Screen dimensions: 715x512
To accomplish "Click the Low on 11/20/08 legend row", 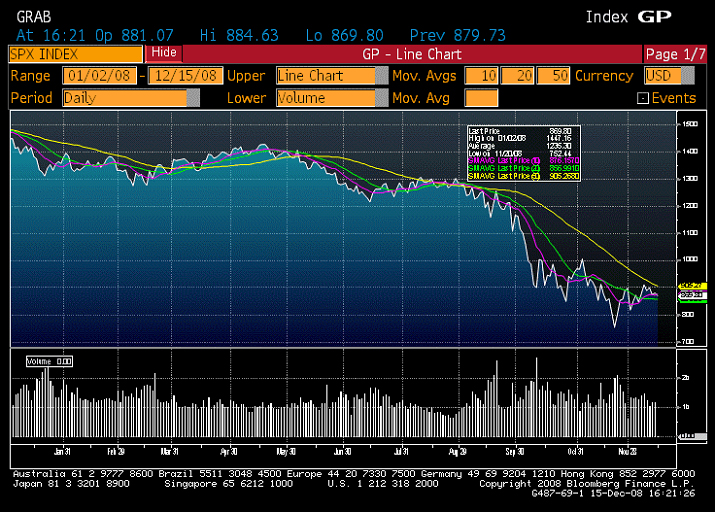I will click(x=524, y=153).
